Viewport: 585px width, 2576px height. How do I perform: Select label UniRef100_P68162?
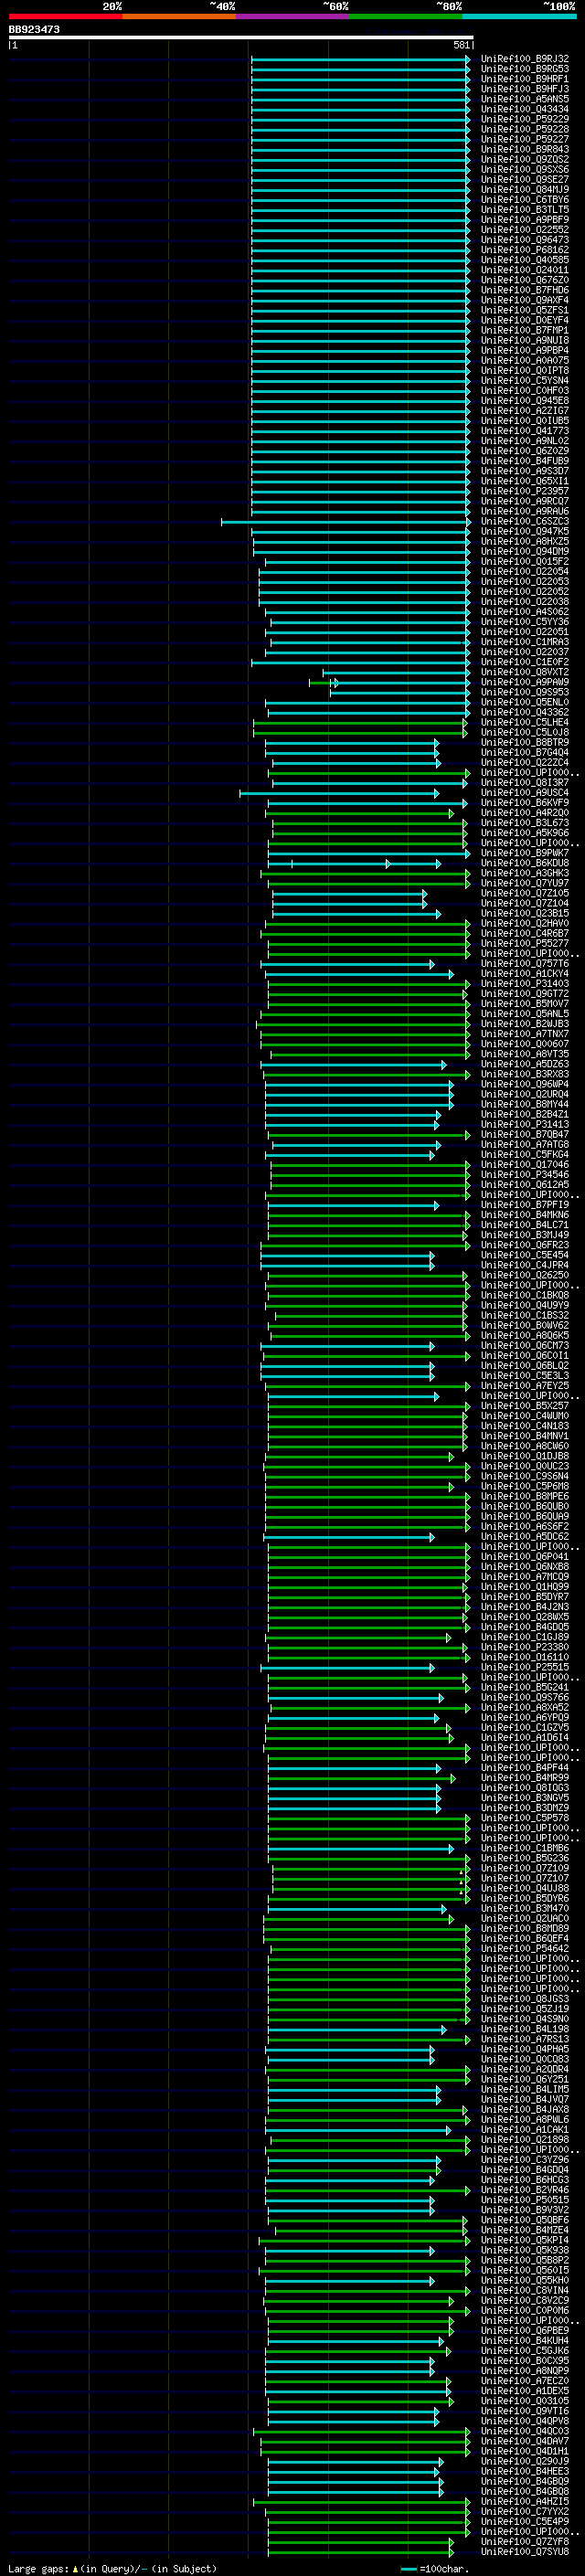click(x=524, y=250)
